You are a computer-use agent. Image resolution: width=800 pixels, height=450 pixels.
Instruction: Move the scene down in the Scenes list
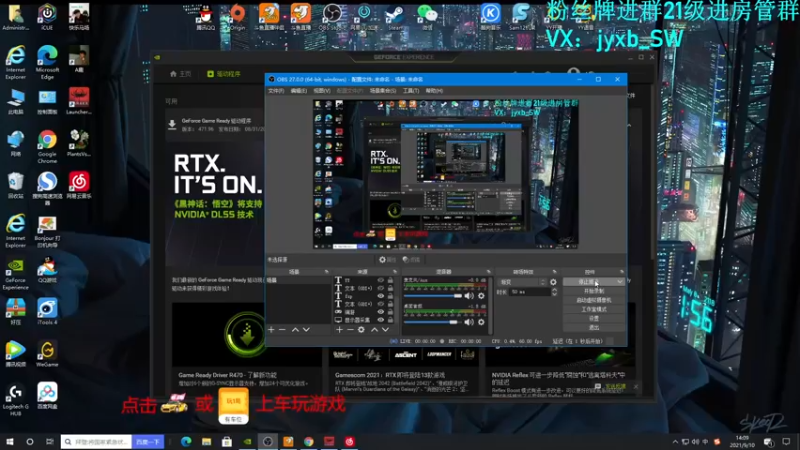pos(306,330)
